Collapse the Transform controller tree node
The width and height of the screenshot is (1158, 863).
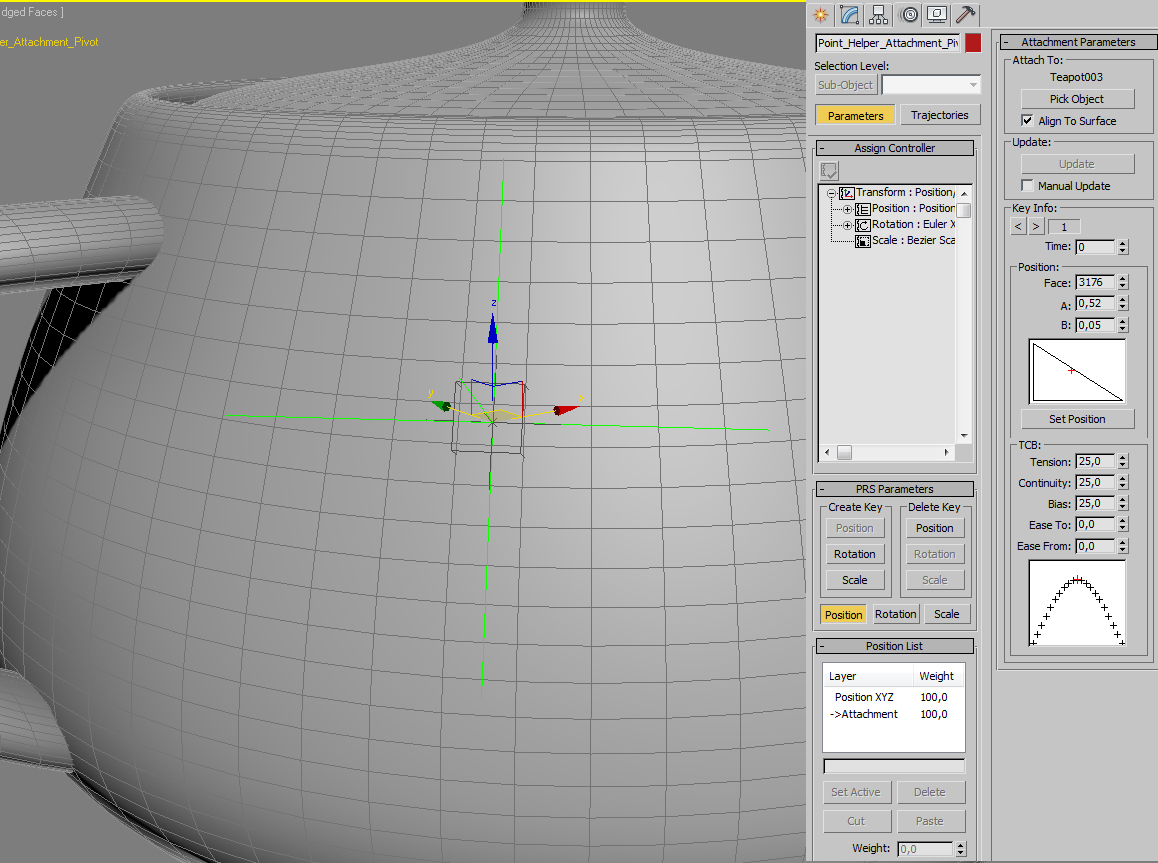click(x=831, y=193)
